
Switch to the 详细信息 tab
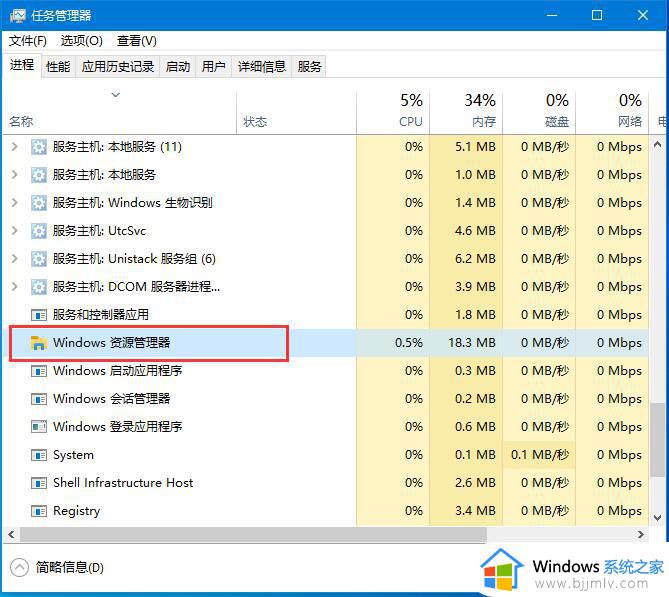(262, 67)
